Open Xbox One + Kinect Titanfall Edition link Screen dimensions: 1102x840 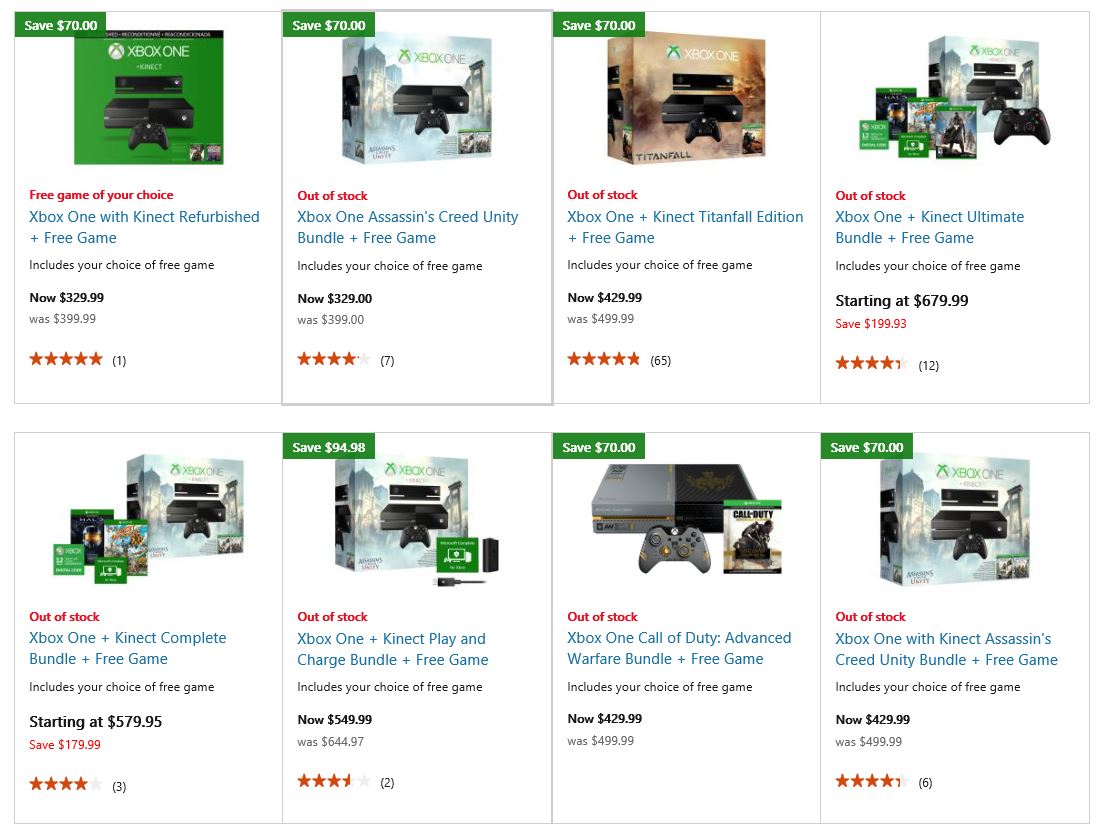point(685,227)
